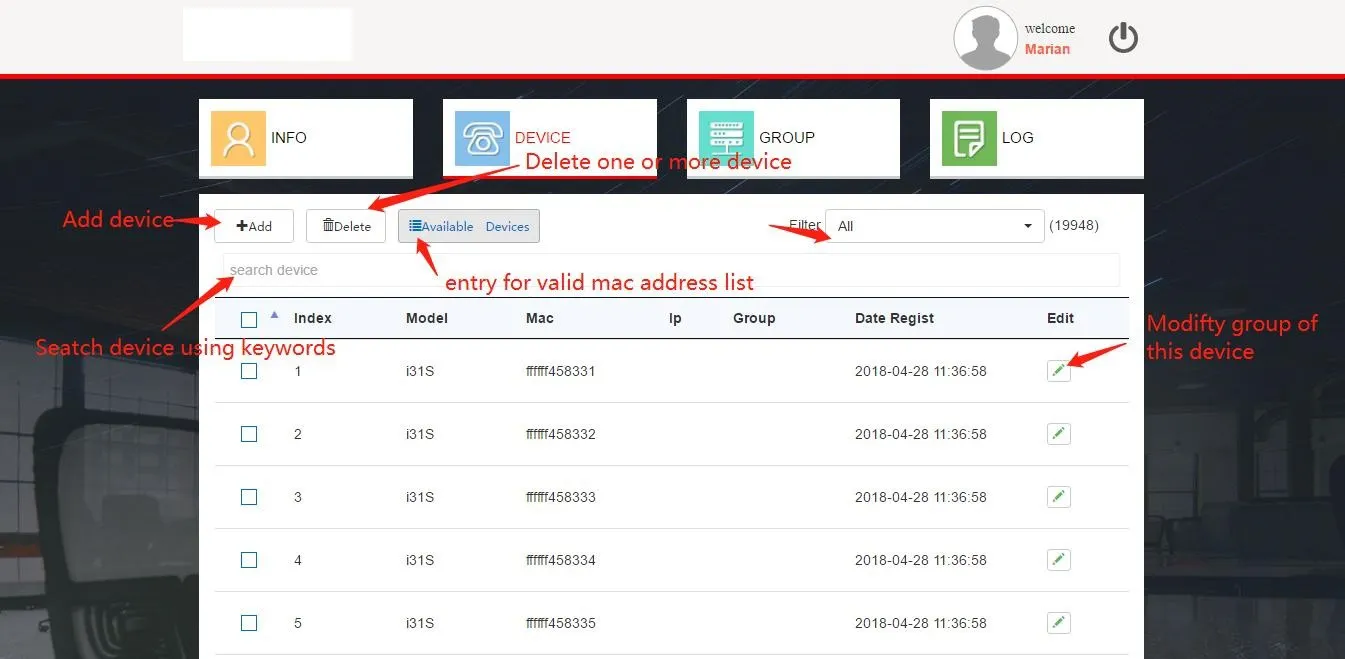Click the user profile avatar

click(x=985, y=37)
